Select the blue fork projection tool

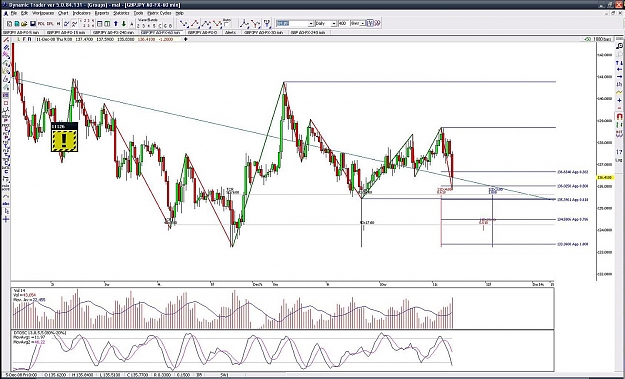pyautogui.click(x=244, y=24)
